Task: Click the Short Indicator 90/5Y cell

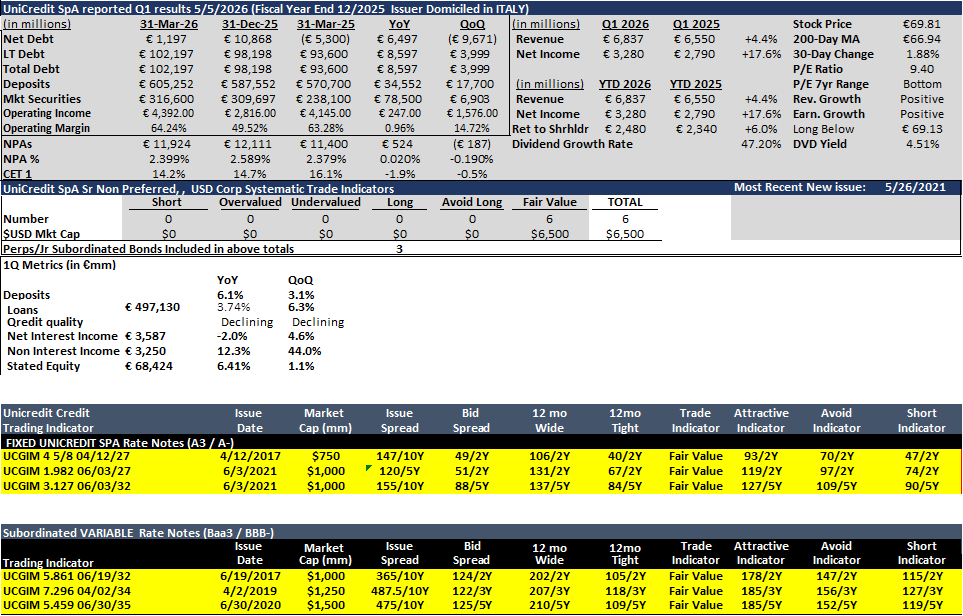Action: pos(921,485)
